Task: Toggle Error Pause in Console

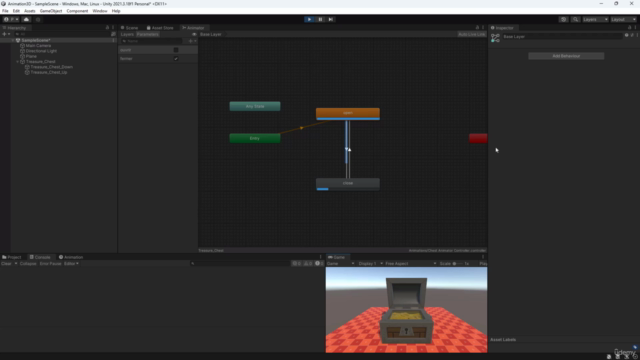Action: [x=50, y=264]
